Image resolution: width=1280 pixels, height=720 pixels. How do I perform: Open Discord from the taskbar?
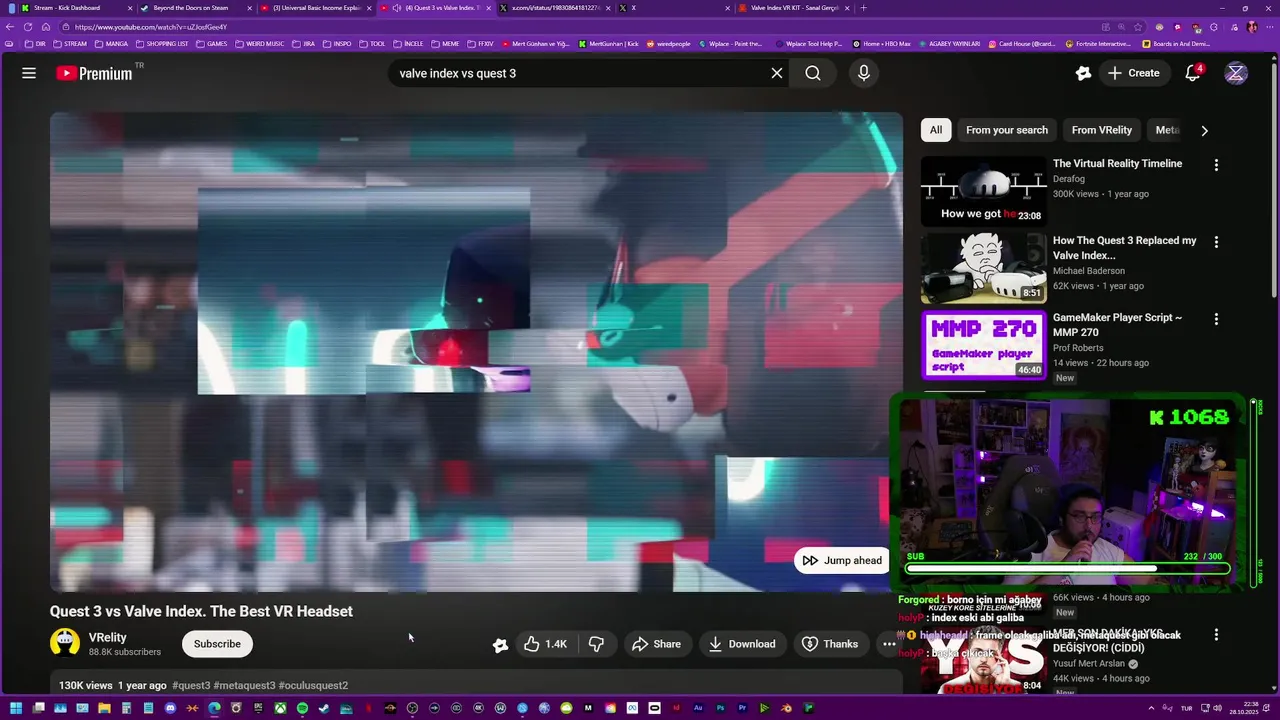170,708
